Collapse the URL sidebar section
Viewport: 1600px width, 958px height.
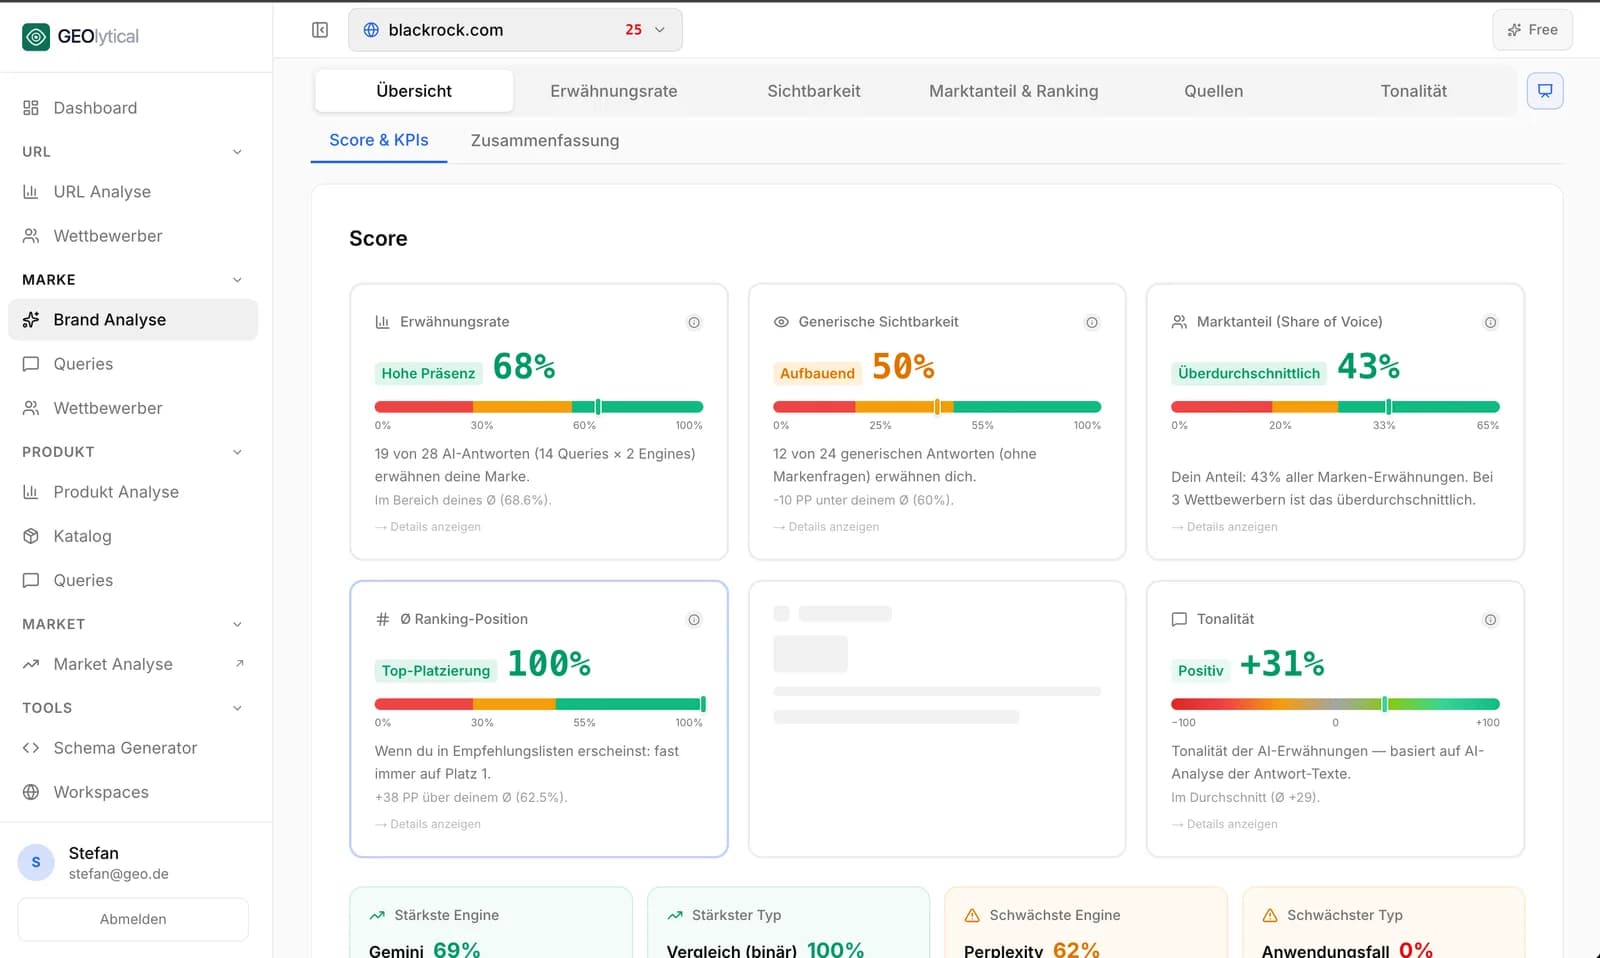(x=237, y=152)
